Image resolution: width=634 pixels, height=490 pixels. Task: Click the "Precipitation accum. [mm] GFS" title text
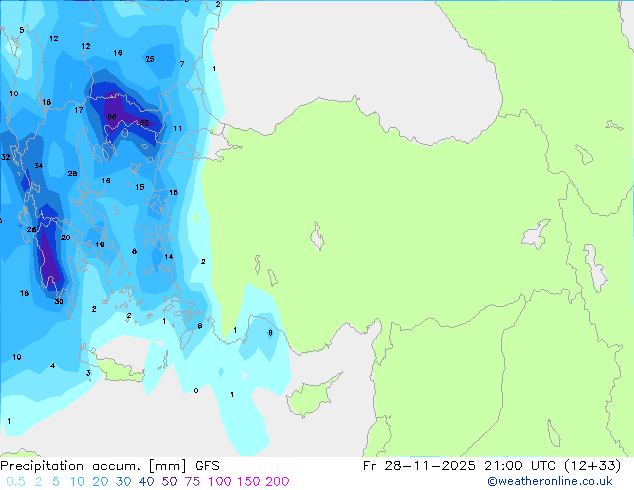tap(110, 466)
